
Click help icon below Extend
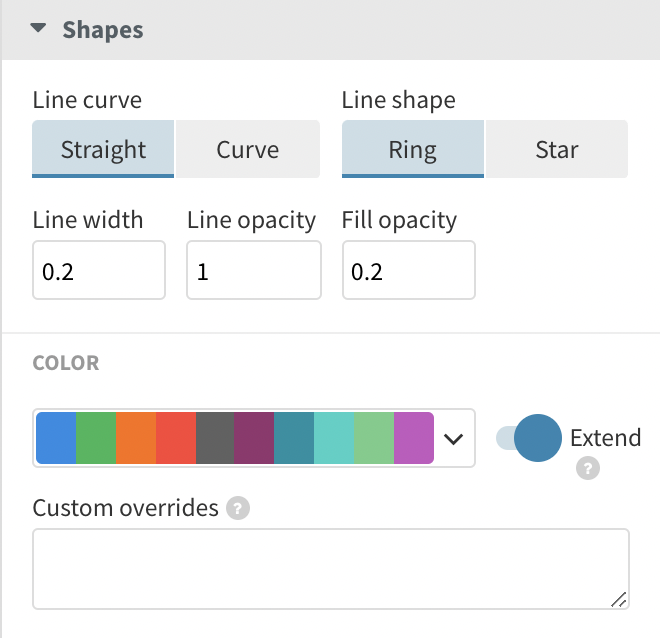click(588, 468)
